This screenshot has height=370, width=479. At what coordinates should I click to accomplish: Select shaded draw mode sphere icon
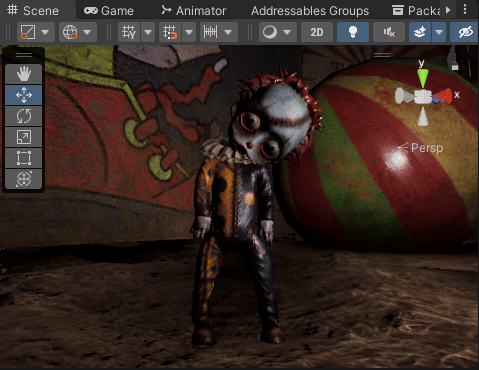[270, 32]
